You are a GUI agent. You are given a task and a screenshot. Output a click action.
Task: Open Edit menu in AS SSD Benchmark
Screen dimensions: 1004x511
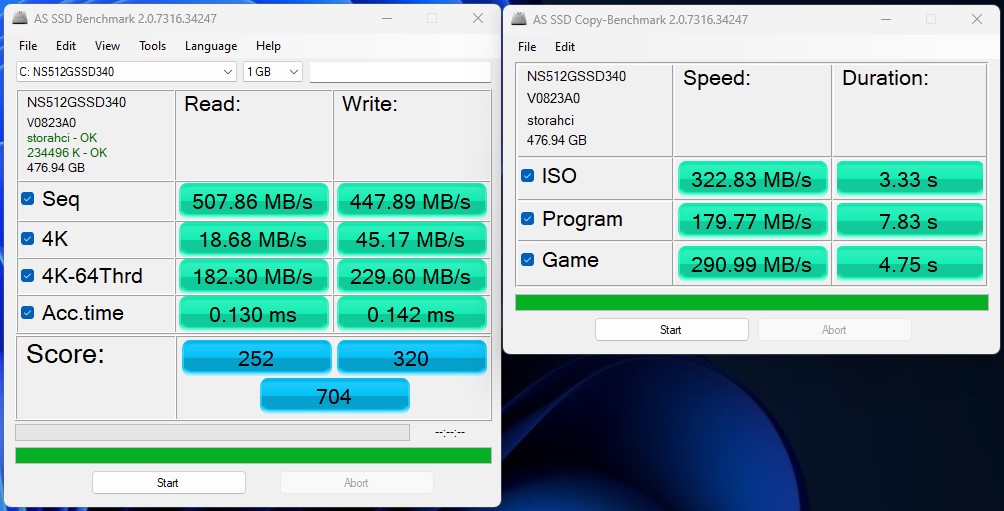66,46
